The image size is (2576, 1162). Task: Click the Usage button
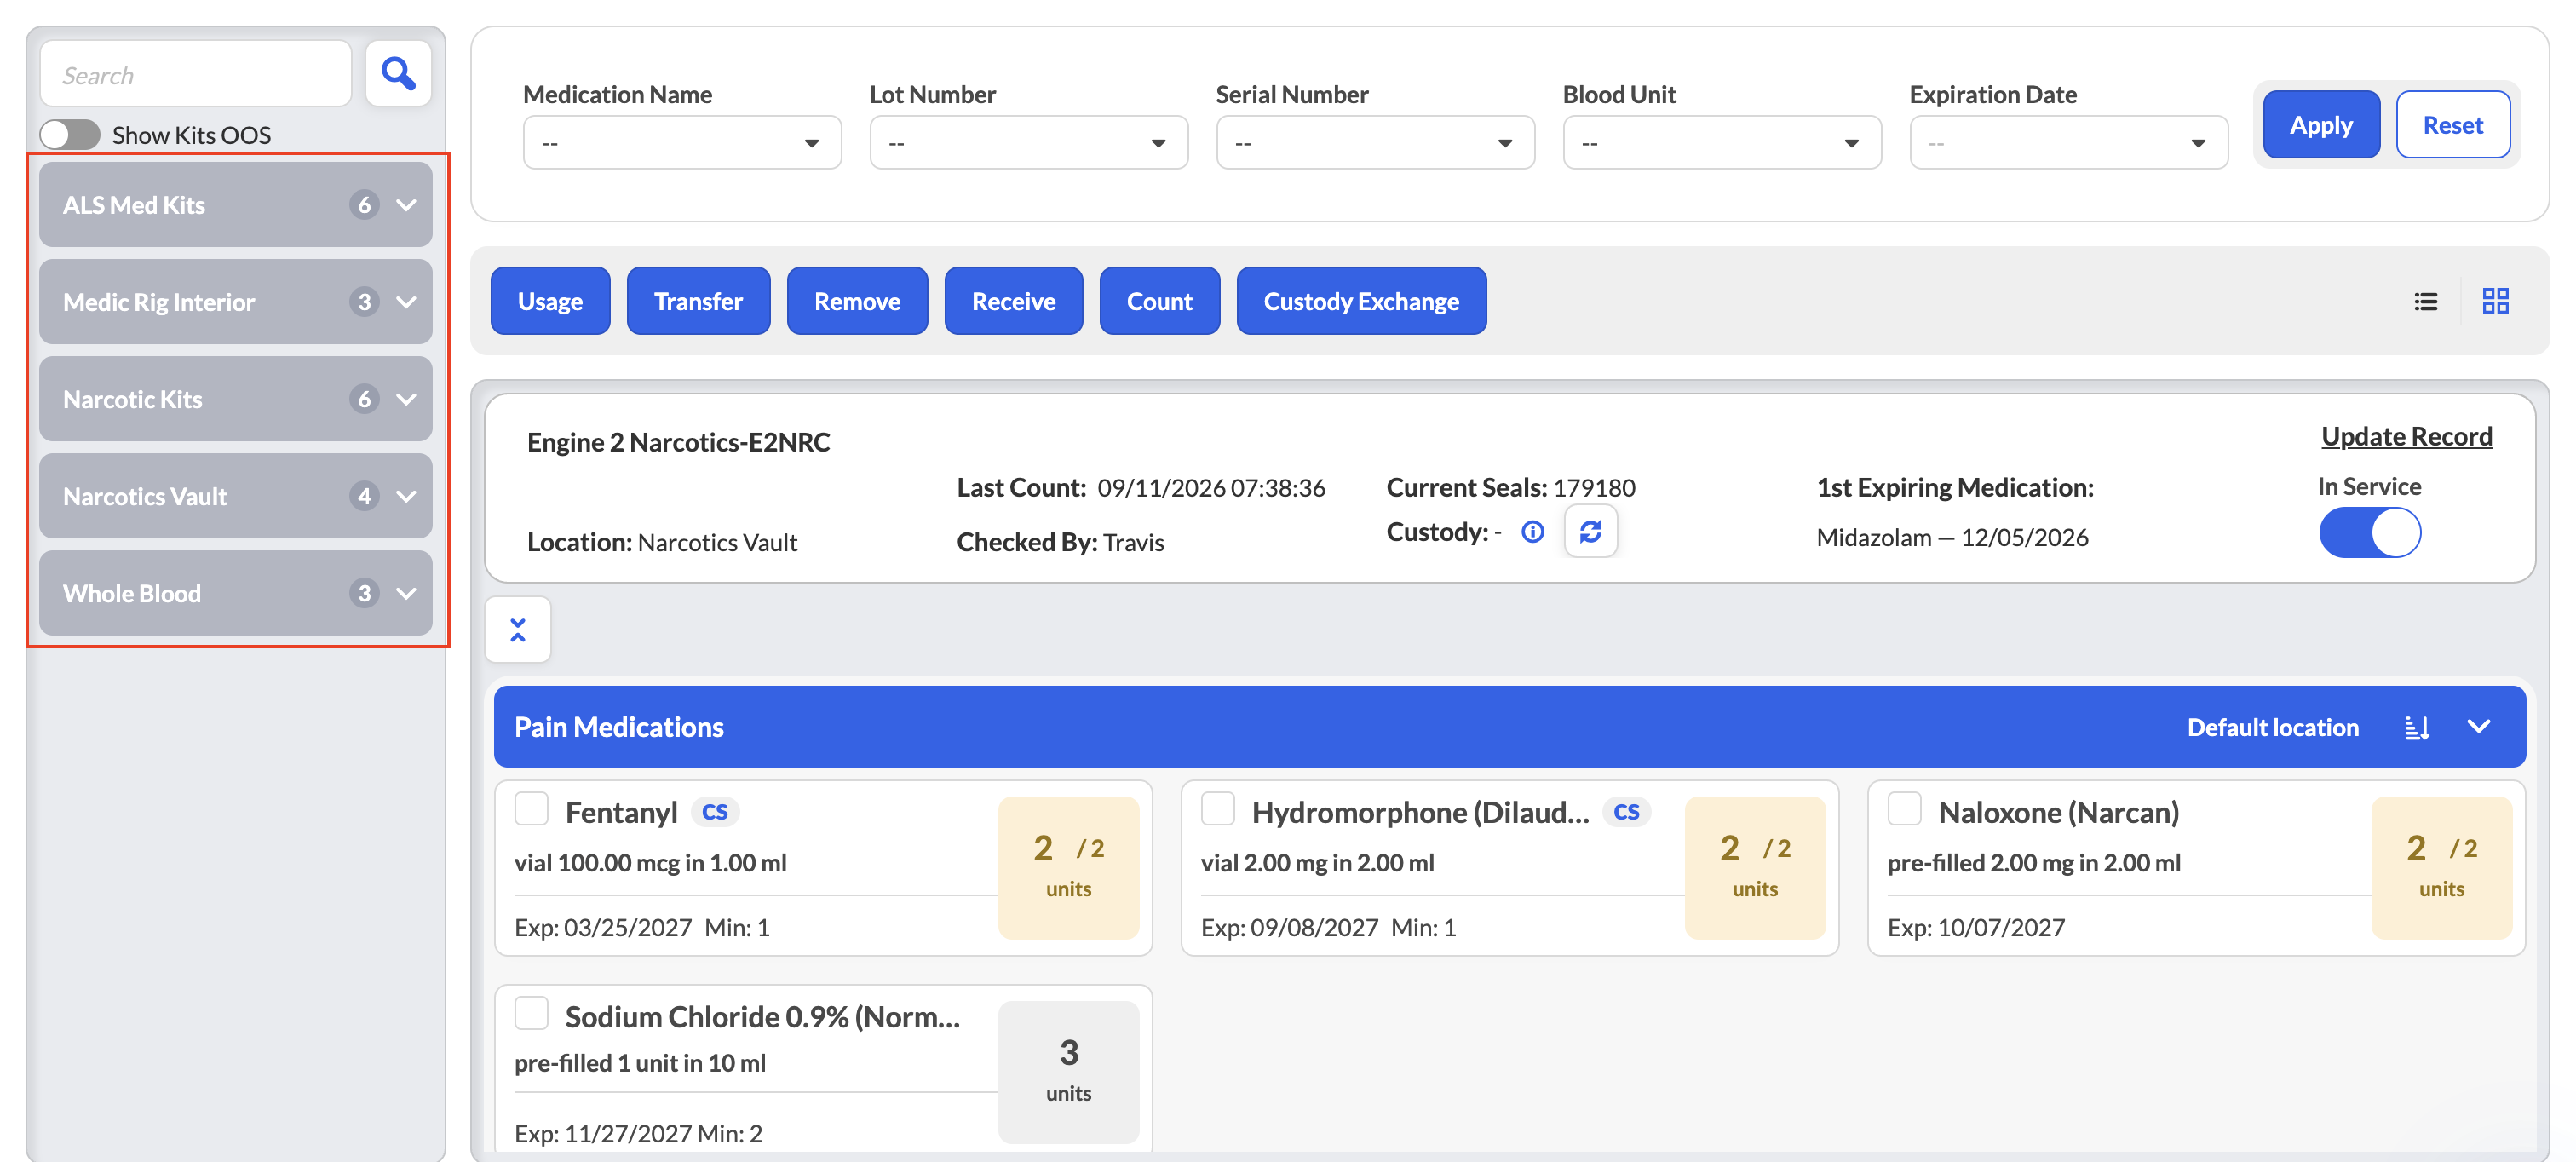(x=550, y=301)
